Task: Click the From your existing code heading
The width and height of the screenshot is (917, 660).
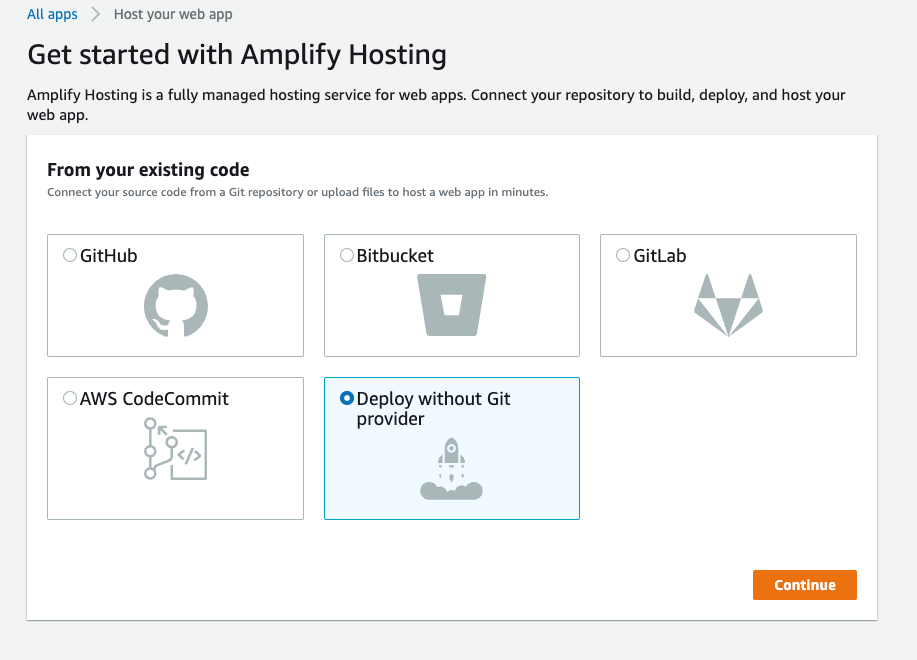Action: (x=147, y=169)
